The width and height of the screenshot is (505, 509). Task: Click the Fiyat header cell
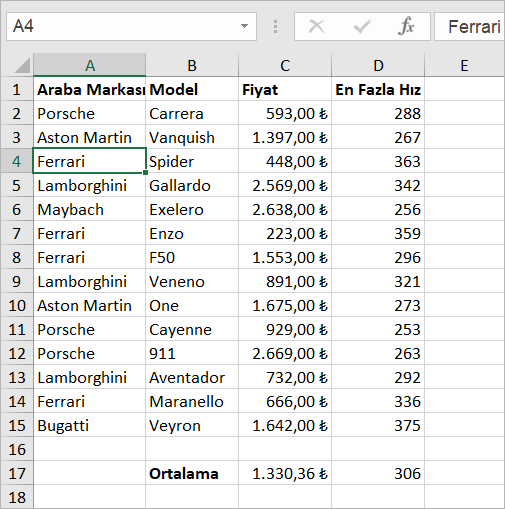(285, 89)
